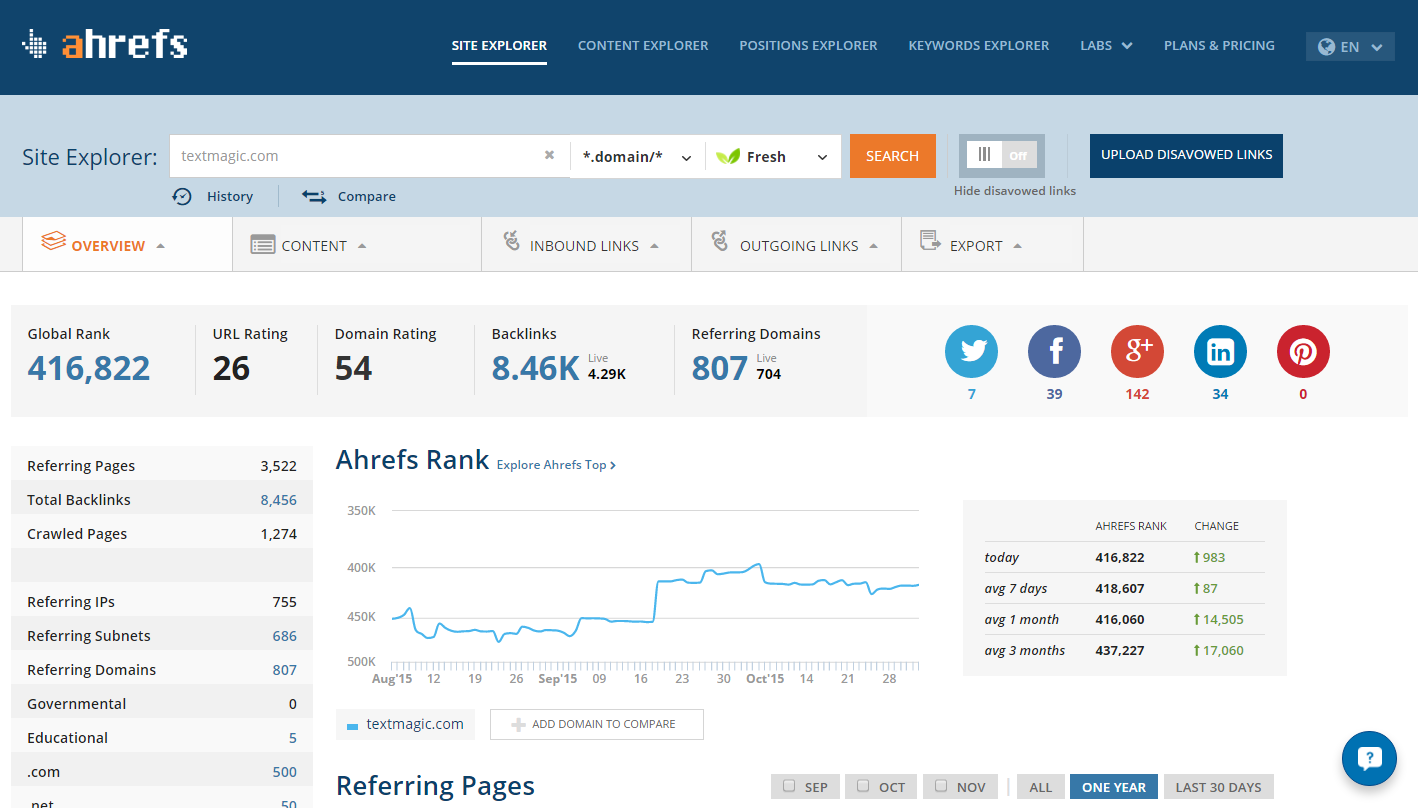The height and width of the screenshot is (808, 1418).
Task: Open the Fresh index dropdown
Action: pyautogui.click(x=773, y=156)
